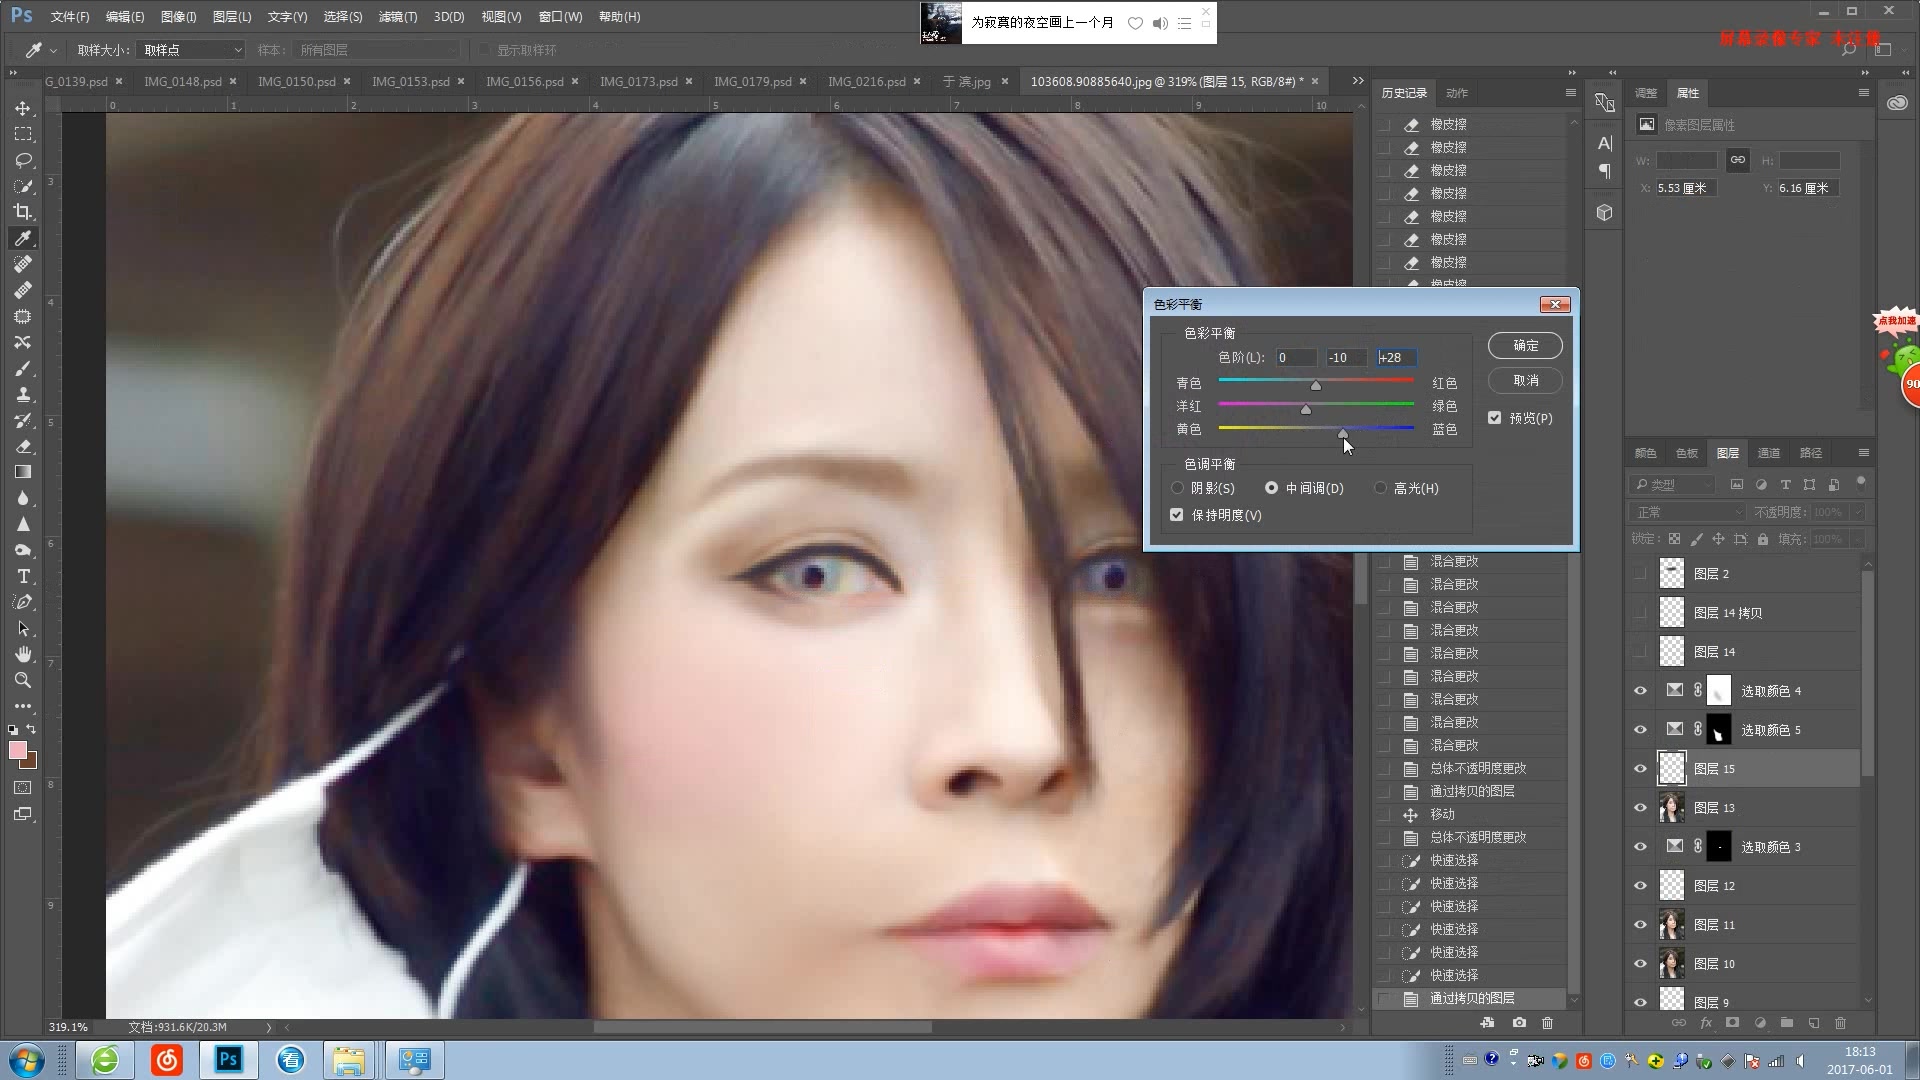The image size is (1920, 1080).
Task: Open Photoshop from the Windows taskbar
Action: (229, 1059)
